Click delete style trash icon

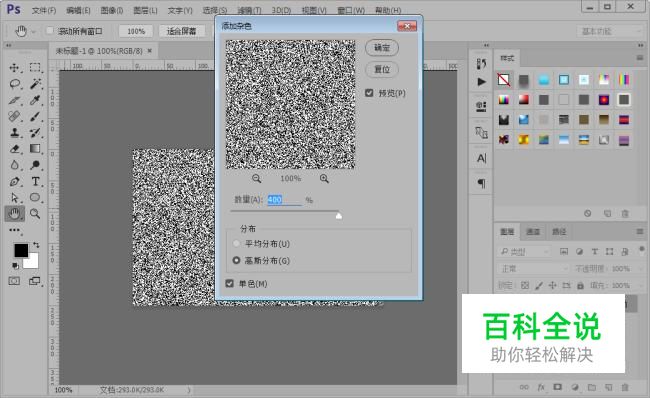point(625,214)
